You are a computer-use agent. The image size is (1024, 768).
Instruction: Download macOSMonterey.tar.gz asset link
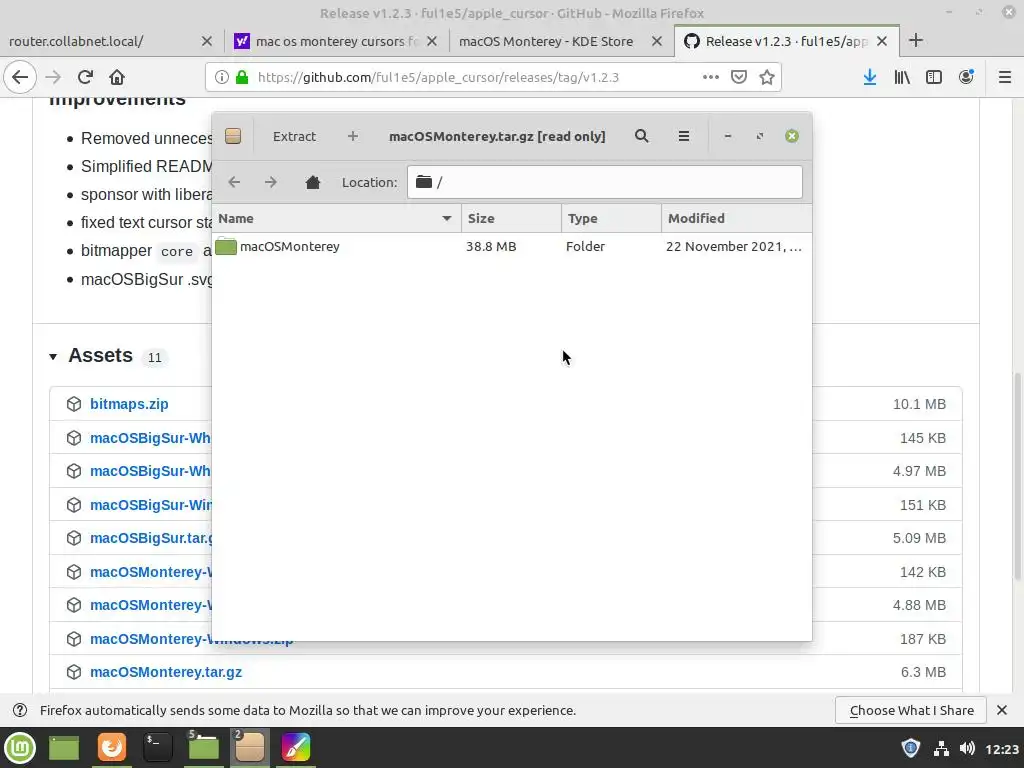[x=166, y=672]
